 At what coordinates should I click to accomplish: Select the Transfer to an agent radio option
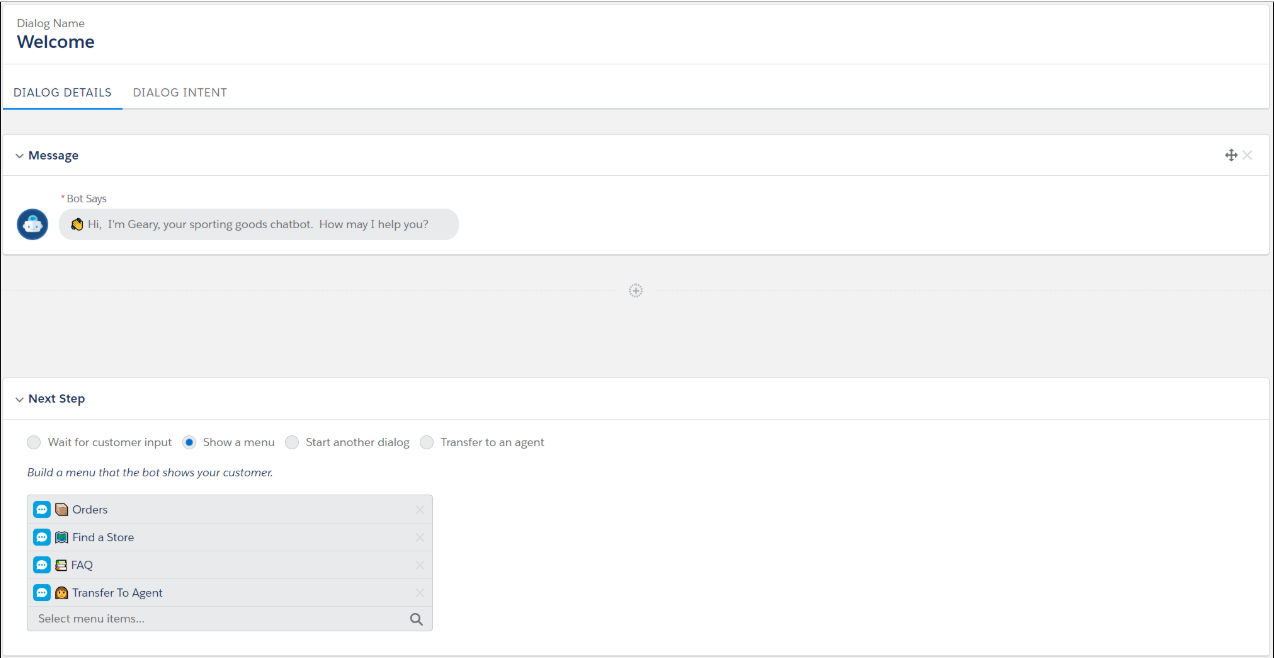(x=427, y=442)
